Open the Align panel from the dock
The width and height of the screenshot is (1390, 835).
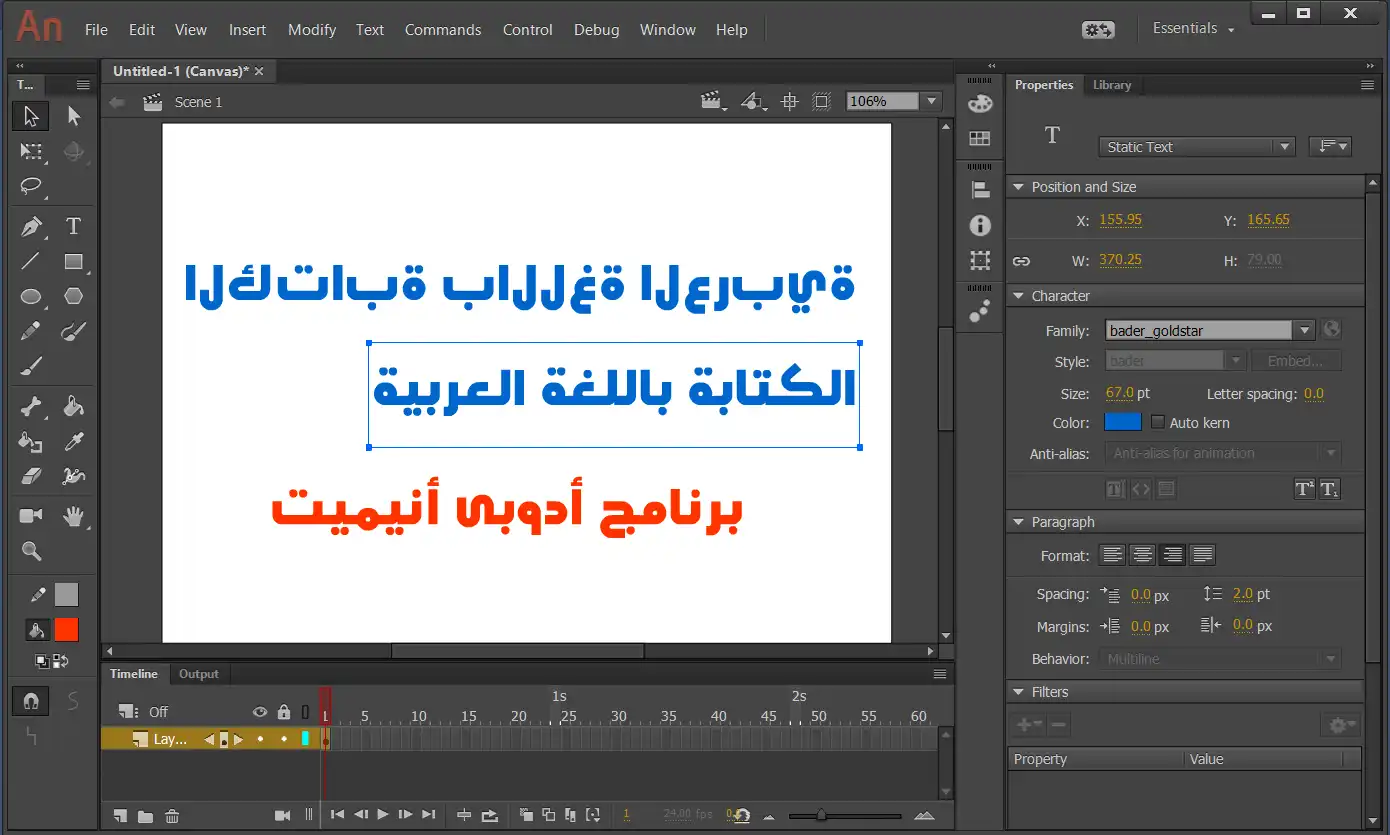pyautogui.click(x=980, y=190)
